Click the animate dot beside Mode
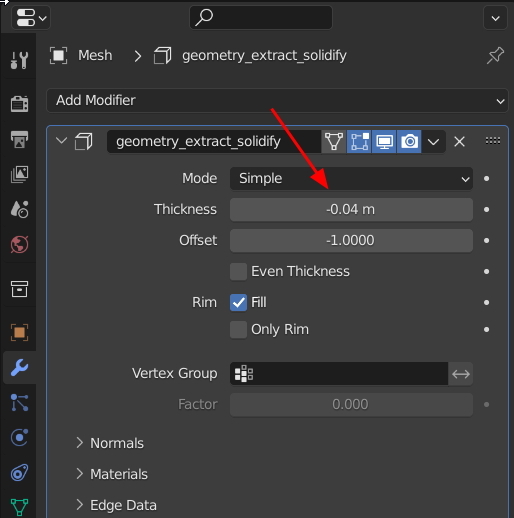The height and width of the screenshot is (518, 514). click(486, 179)
